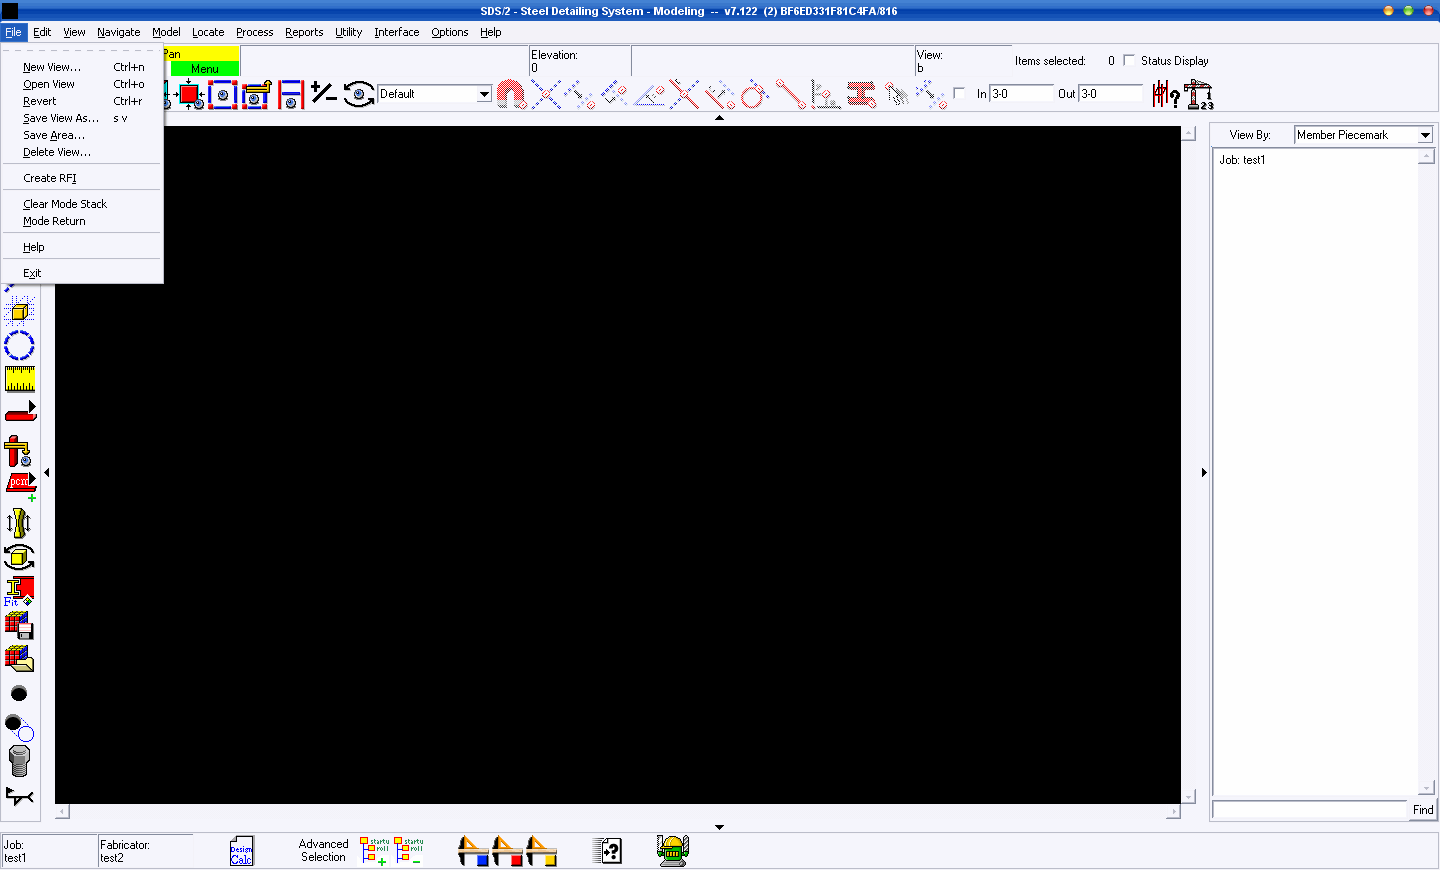Click the Fit I-beam icon

(19, 591)
